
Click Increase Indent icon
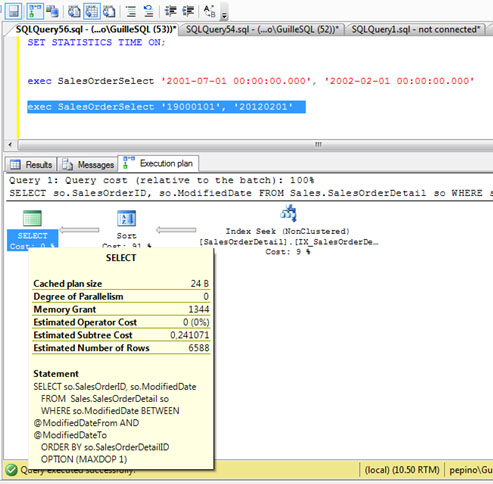coord(188,12)
